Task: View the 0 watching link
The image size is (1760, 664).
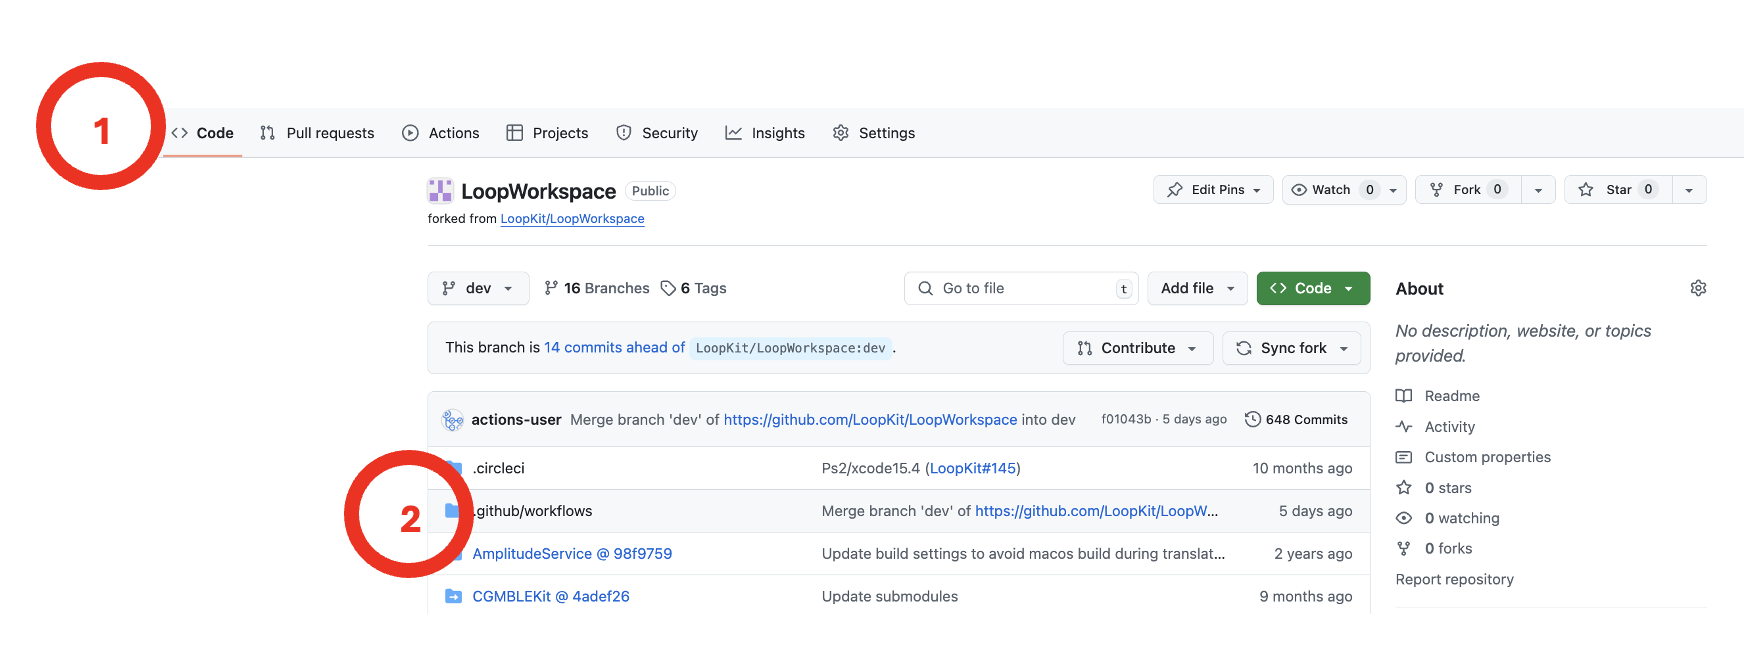Action: click(x=1462, y=518)
